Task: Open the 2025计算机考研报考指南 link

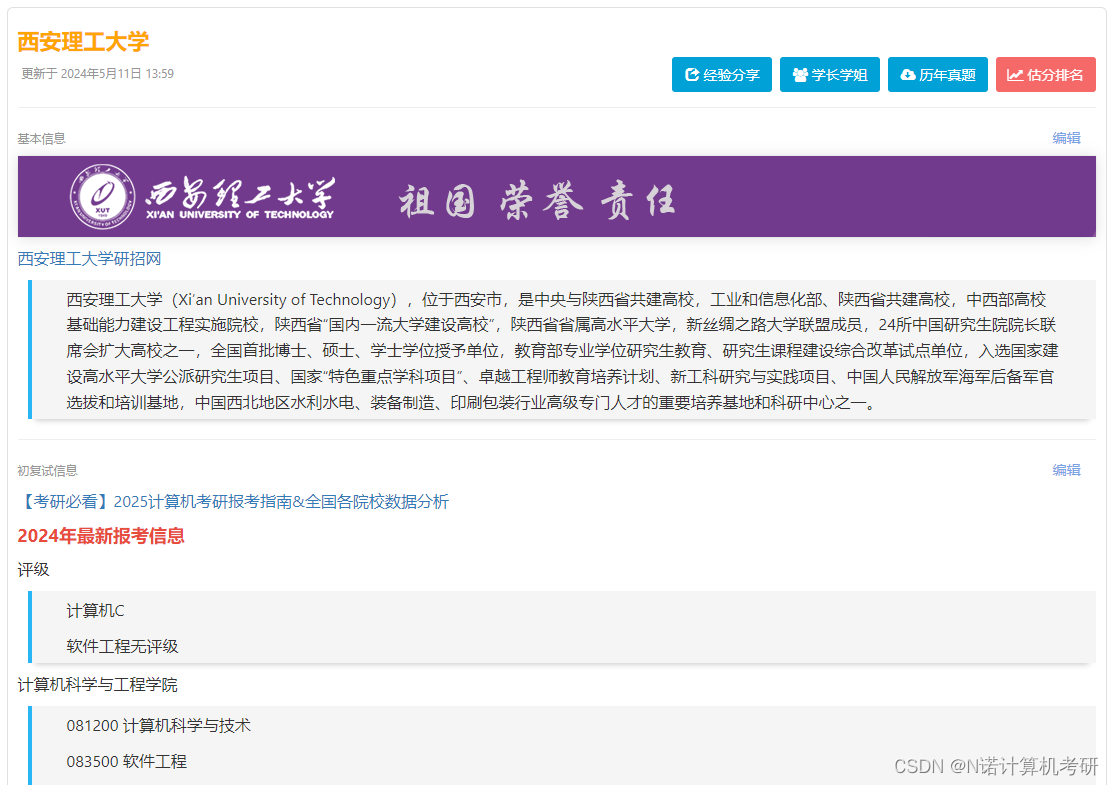Action: point(233,502)
